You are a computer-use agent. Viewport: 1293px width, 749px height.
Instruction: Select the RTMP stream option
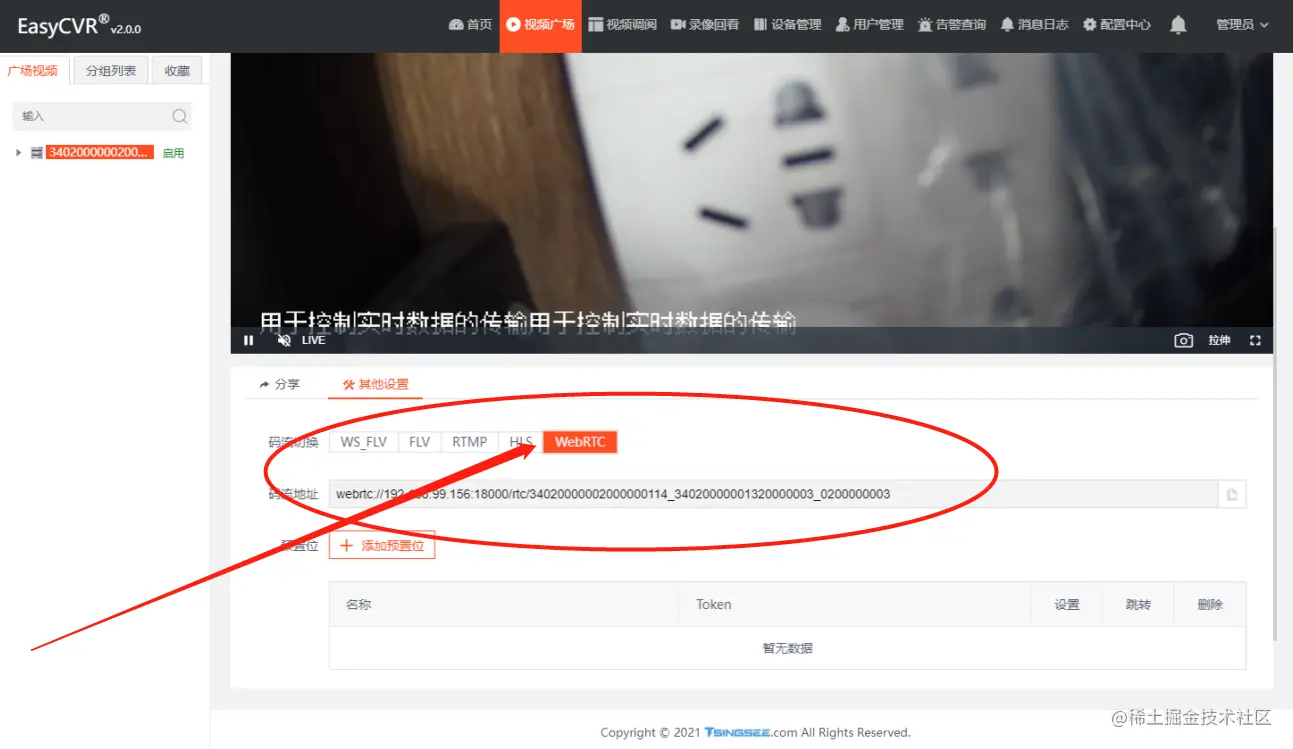click(x=469, y=442)
